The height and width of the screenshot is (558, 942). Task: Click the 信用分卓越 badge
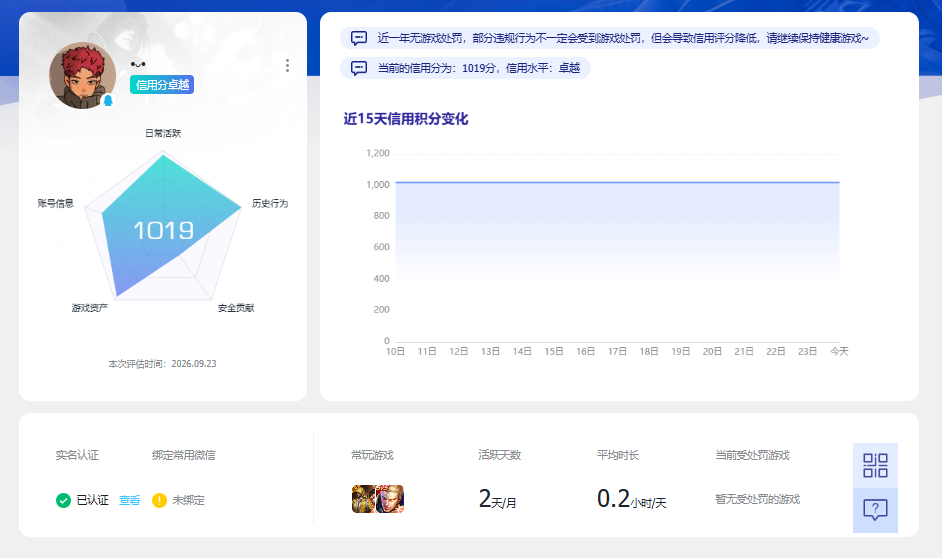[162, 85]
